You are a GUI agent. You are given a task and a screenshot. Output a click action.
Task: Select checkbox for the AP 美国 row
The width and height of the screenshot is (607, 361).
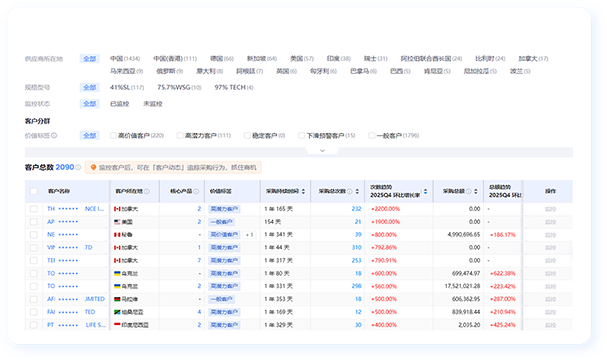click(x=34, y=222)
